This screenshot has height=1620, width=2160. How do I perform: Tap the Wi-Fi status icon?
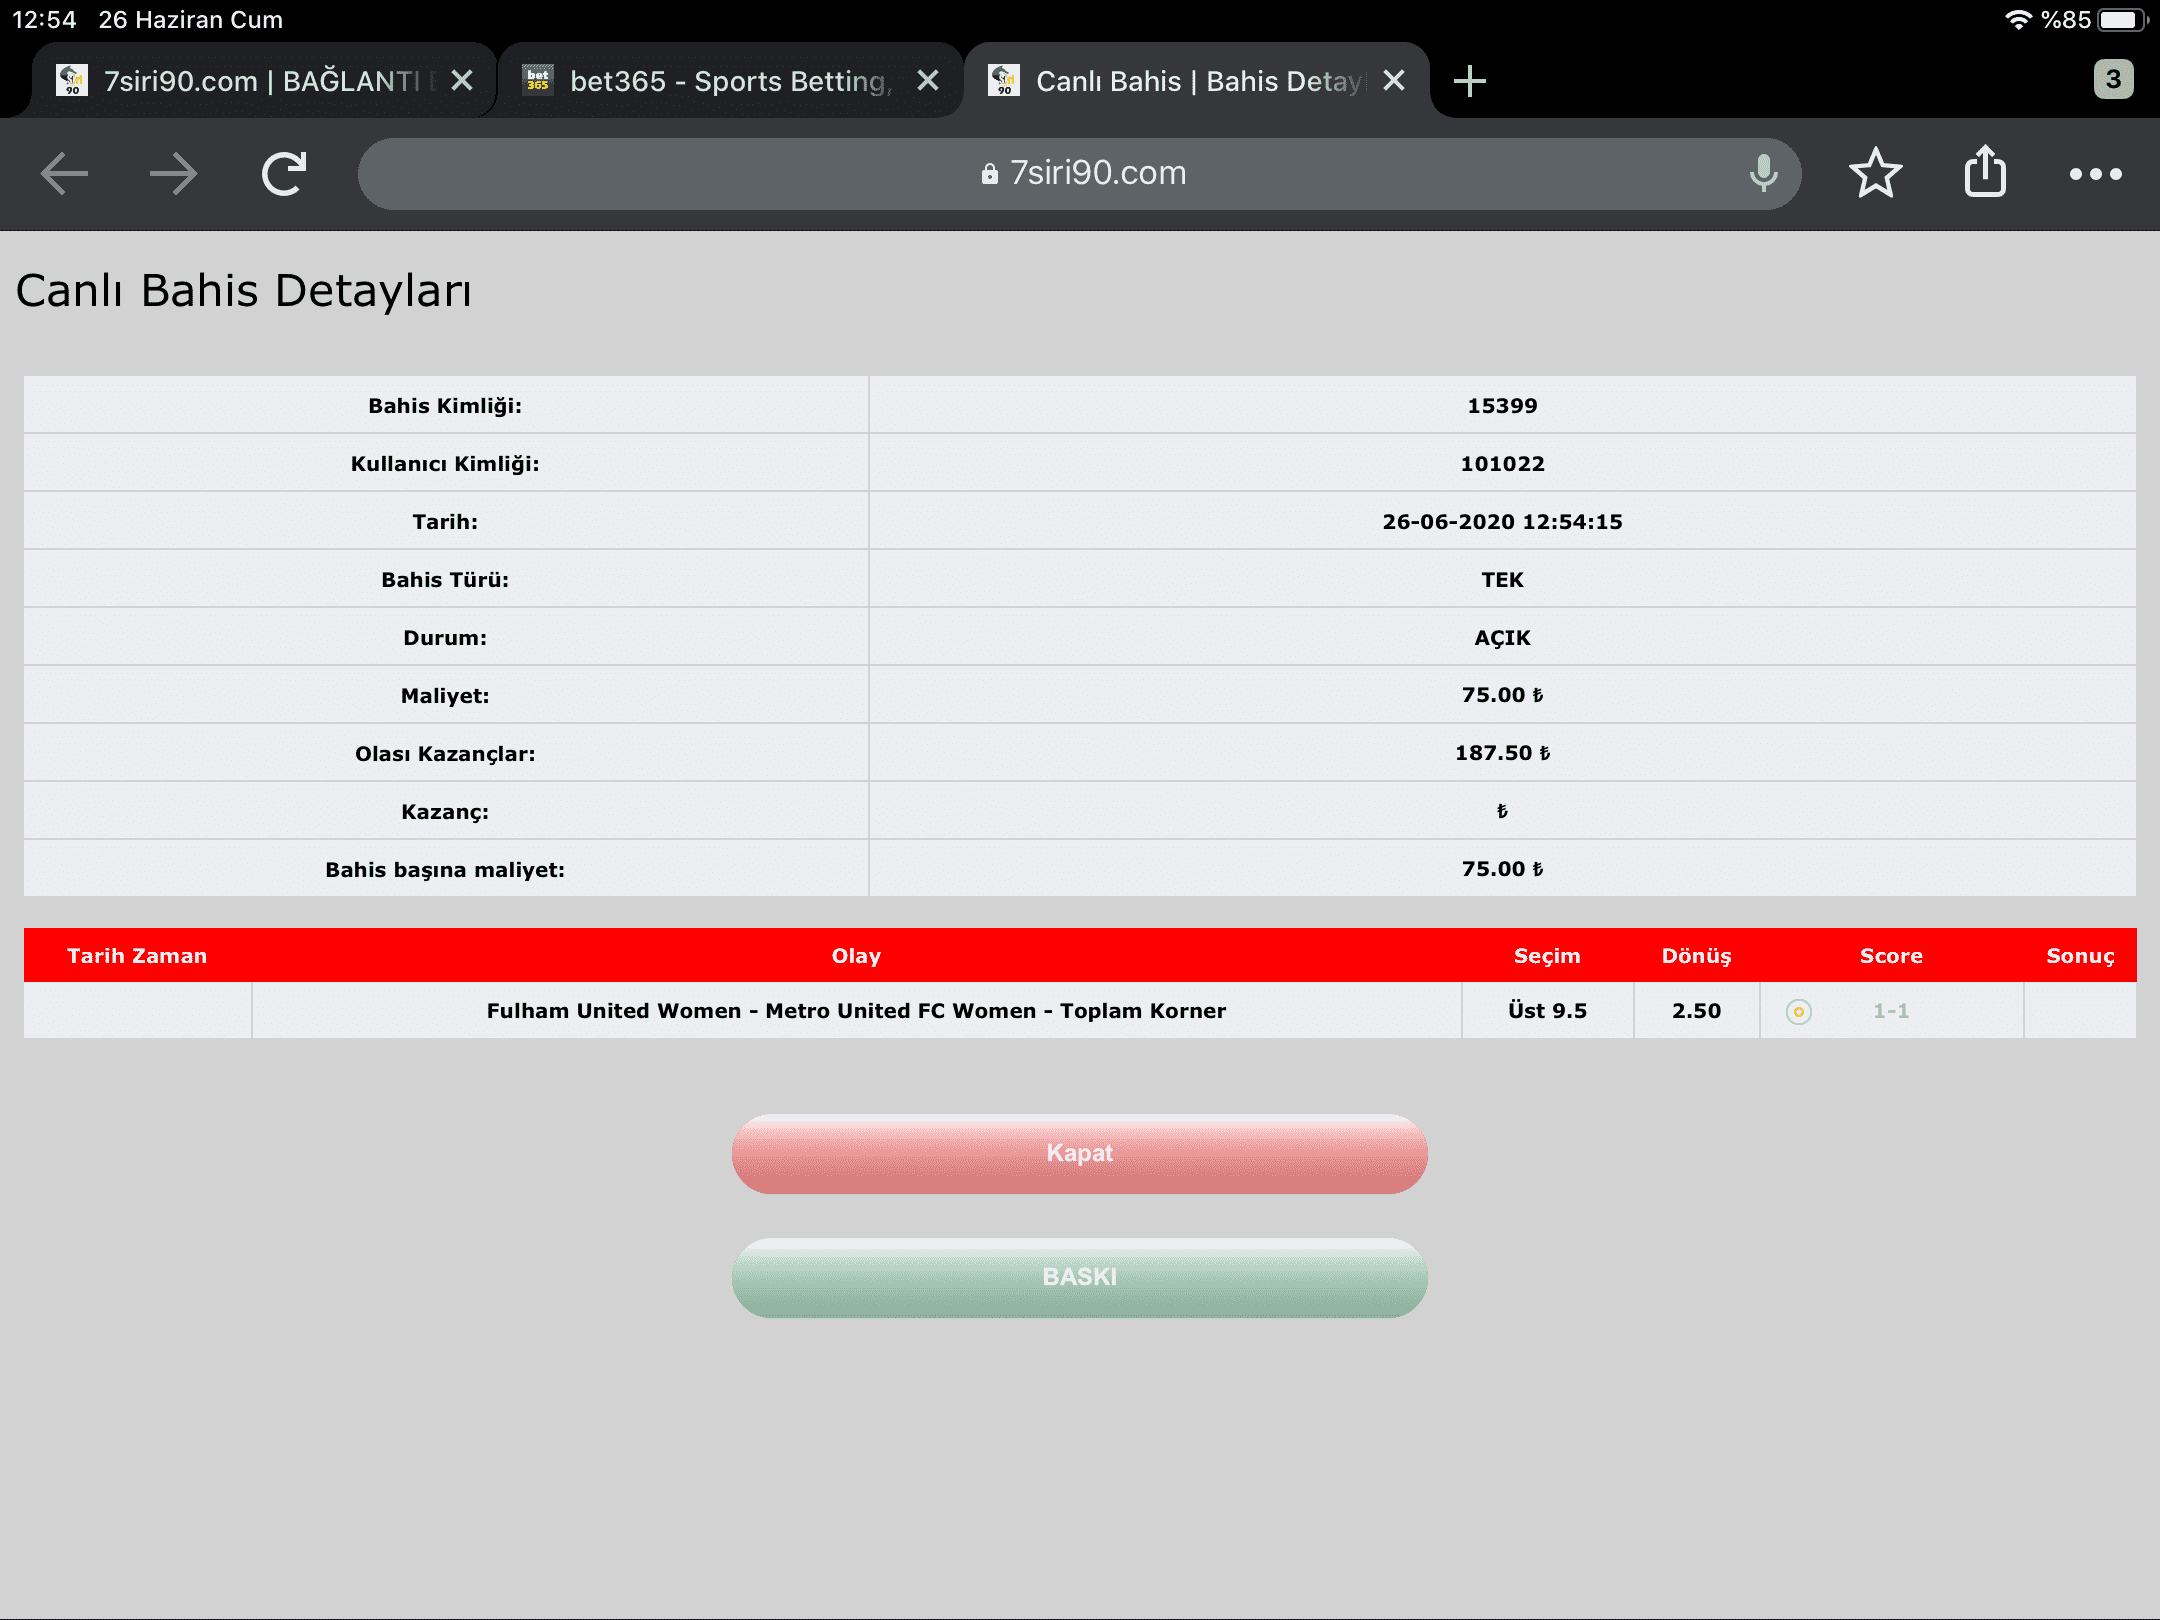coord(2018,20)
